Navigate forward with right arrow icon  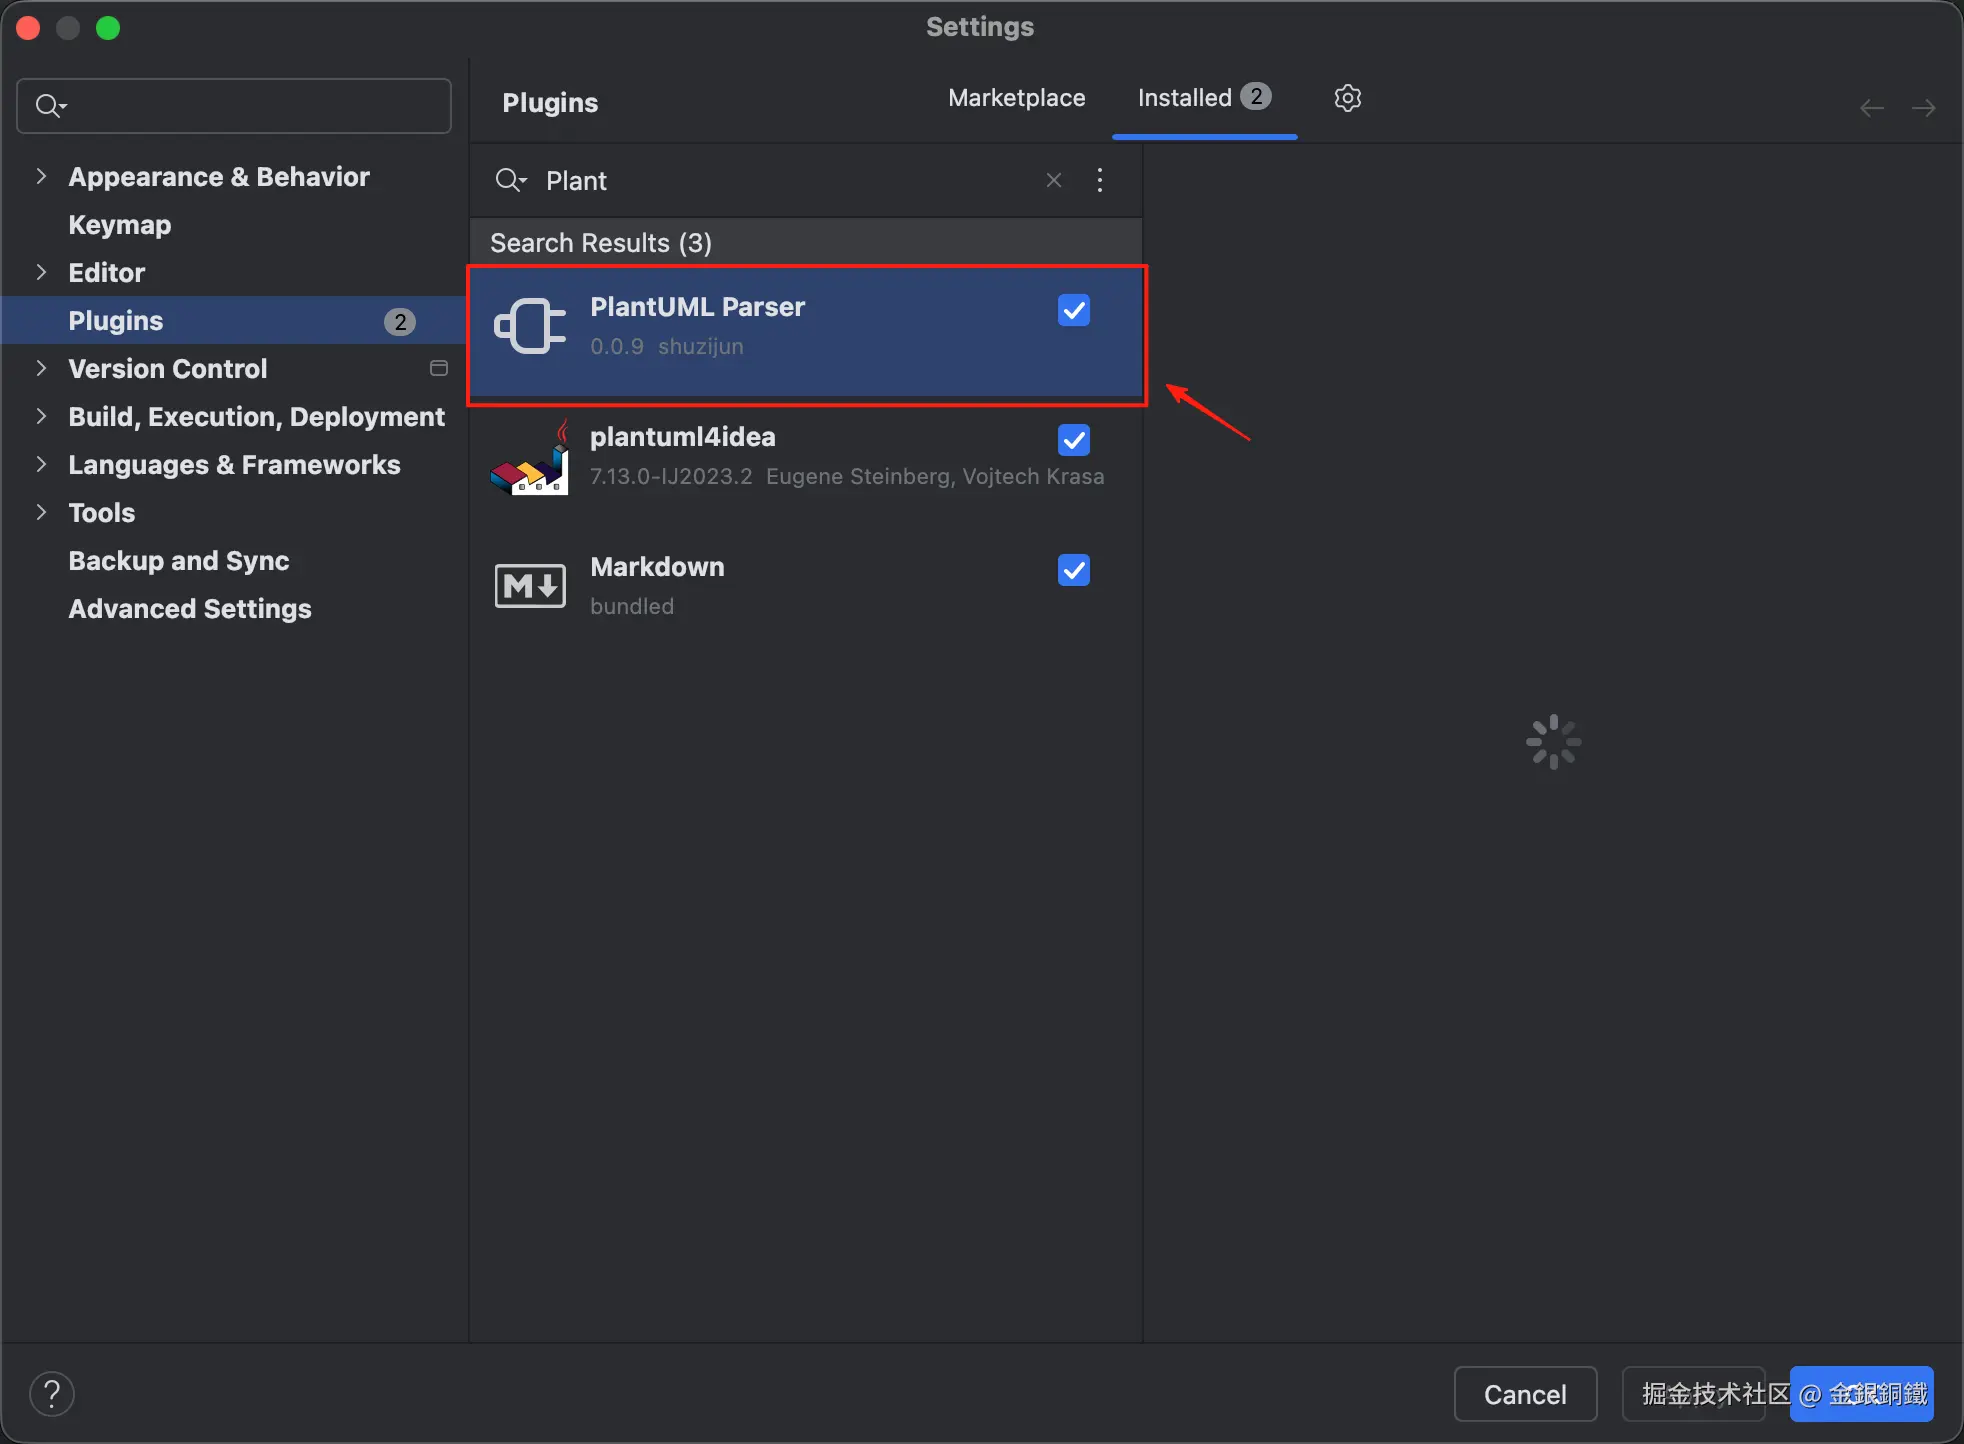[1923, 108]
